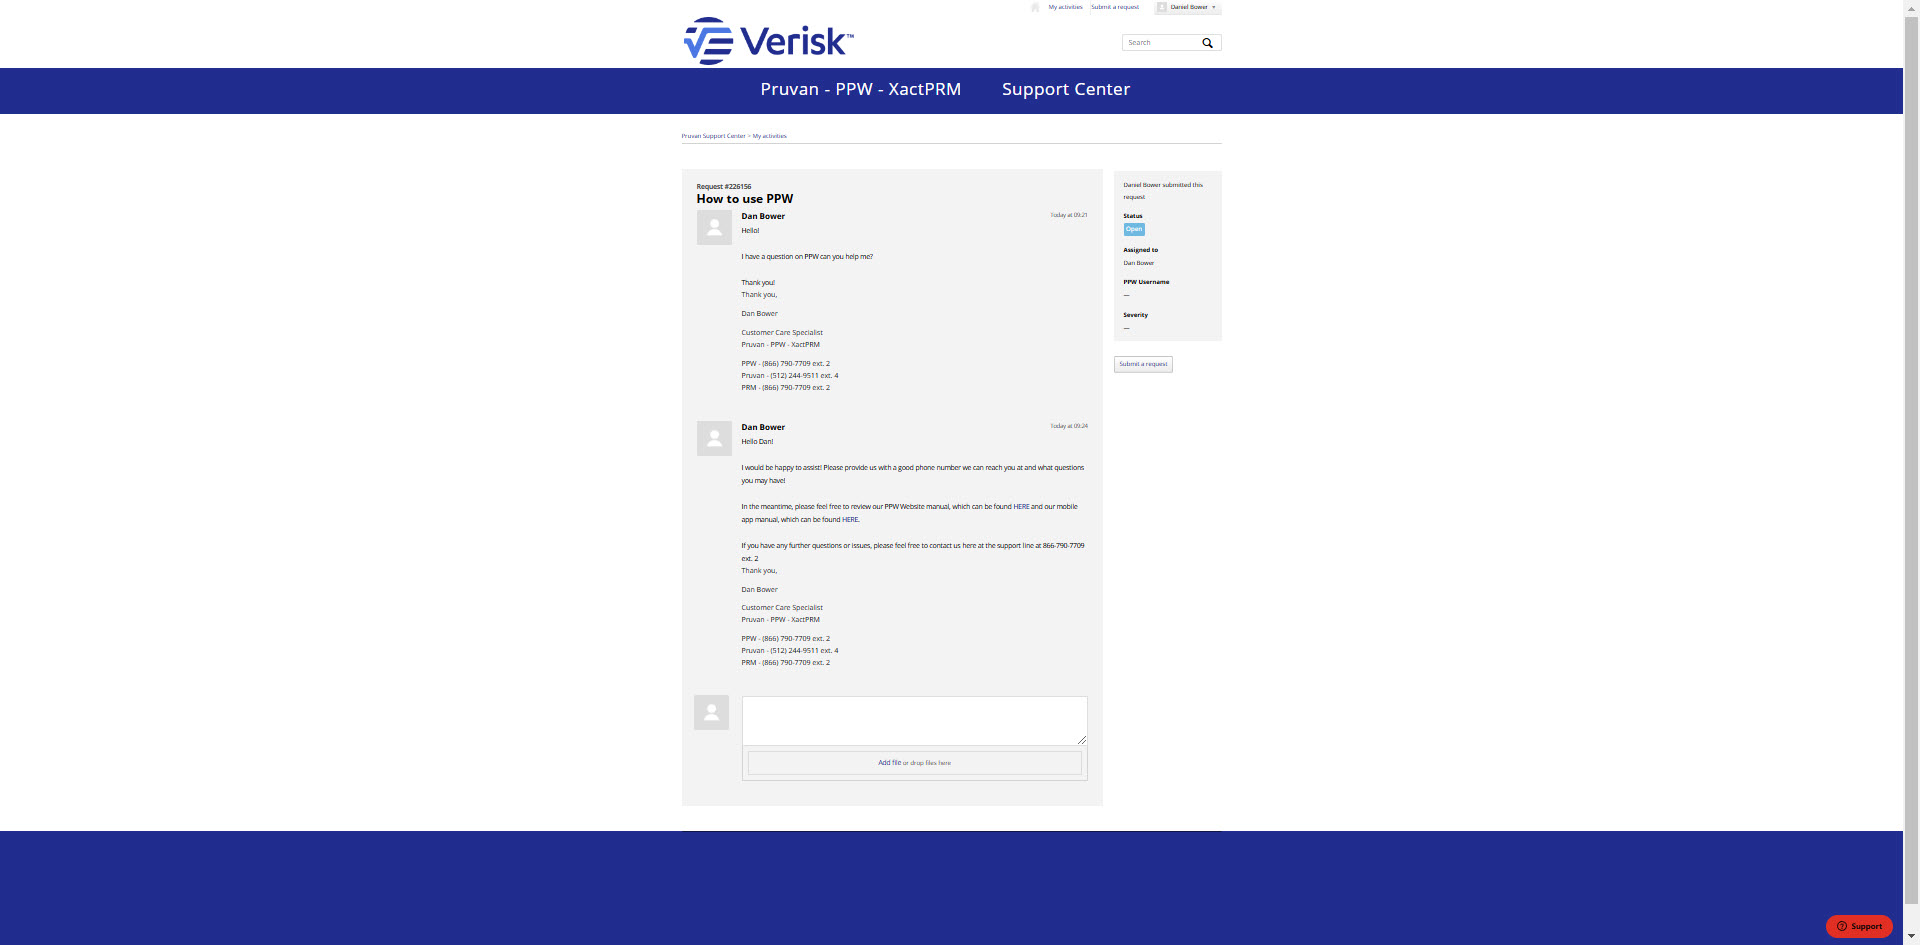Click the search magnifier icon
Viewport: 1920px width, 945px height.
coord(1207,43)
